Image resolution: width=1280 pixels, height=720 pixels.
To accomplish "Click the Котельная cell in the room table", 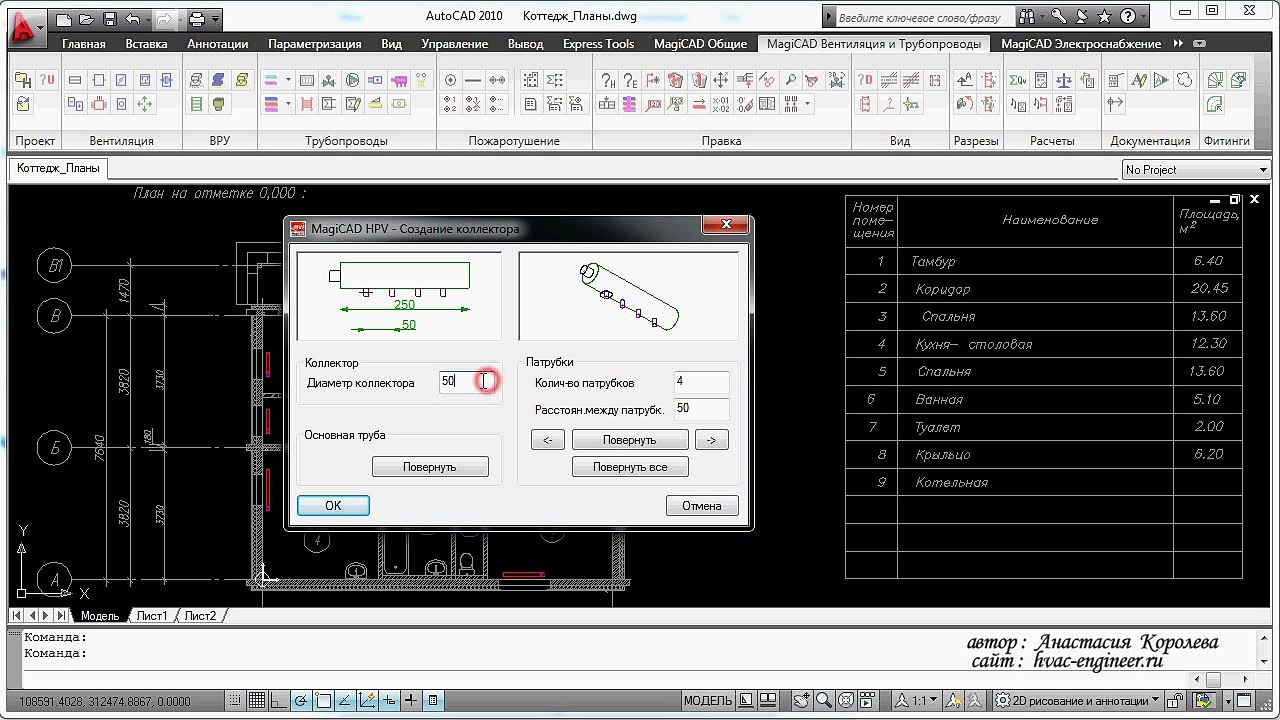I will coord(1035,483).
